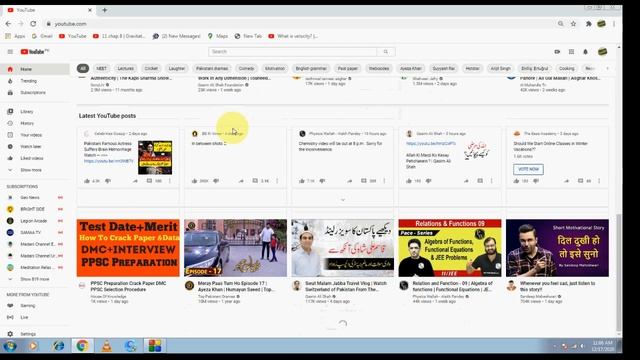This screenshot has width=640, height=360.
Task: Open Watch later in the sidebar
Action: [35, 147]
